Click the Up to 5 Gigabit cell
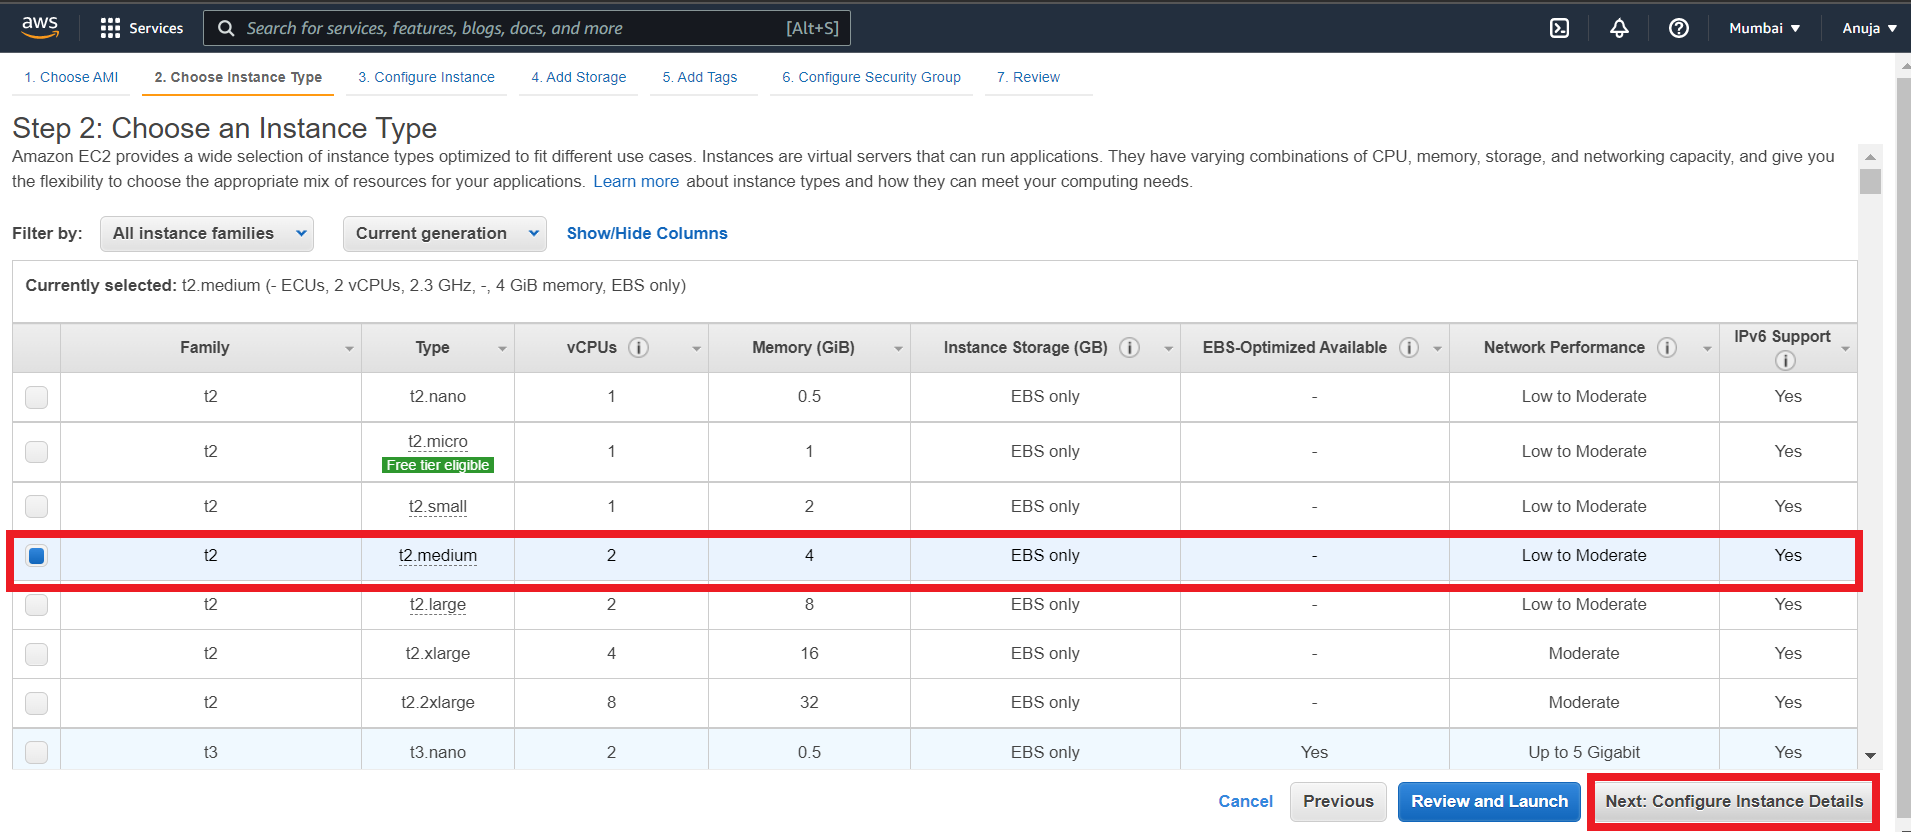Viewport: 1911px width, 832px height. point(1584,752)
